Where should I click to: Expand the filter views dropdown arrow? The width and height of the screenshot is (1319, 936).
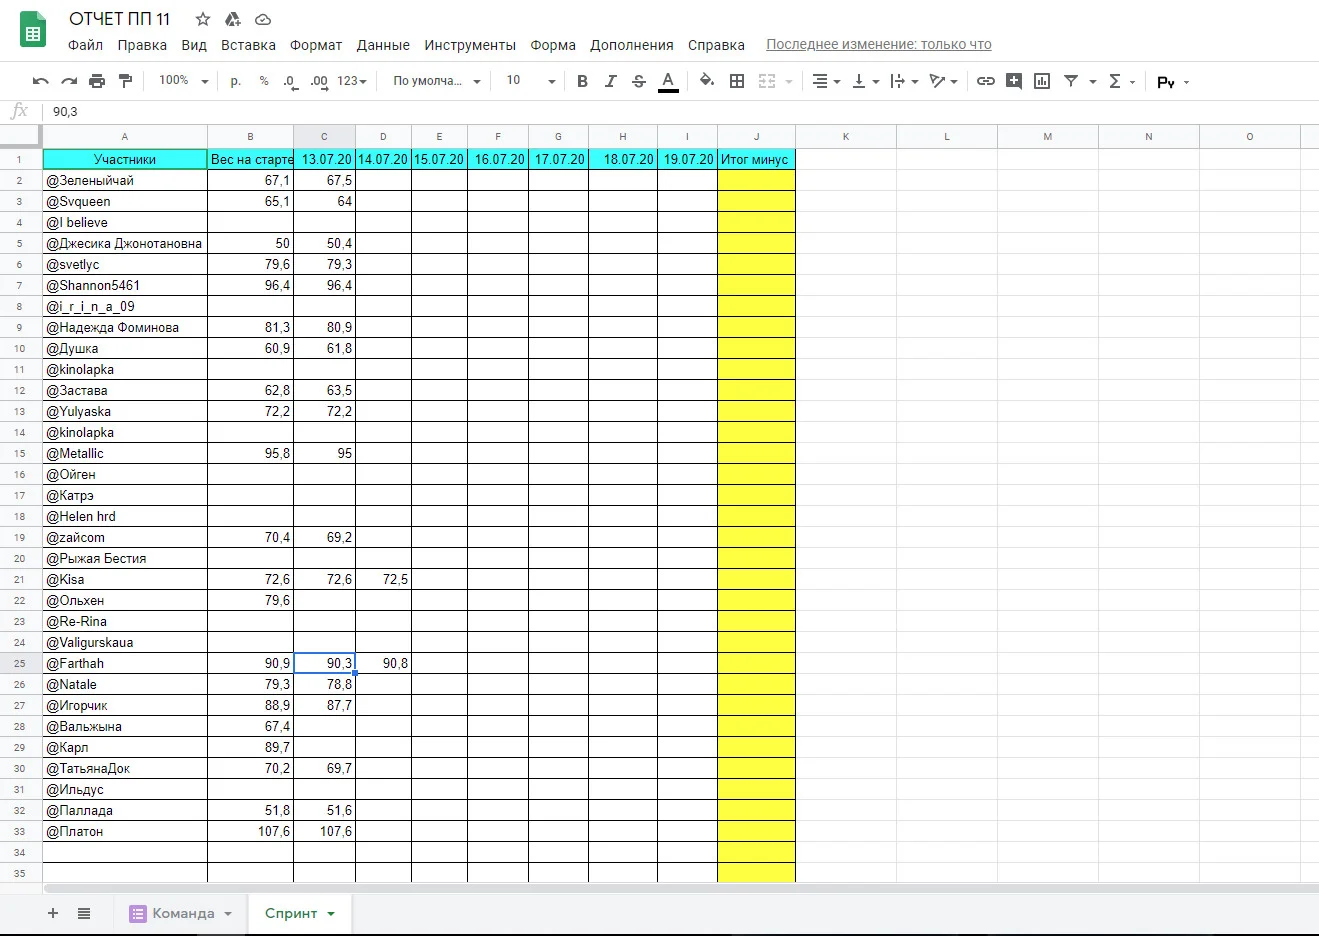pyautogui.click(x=1093, y=82)
